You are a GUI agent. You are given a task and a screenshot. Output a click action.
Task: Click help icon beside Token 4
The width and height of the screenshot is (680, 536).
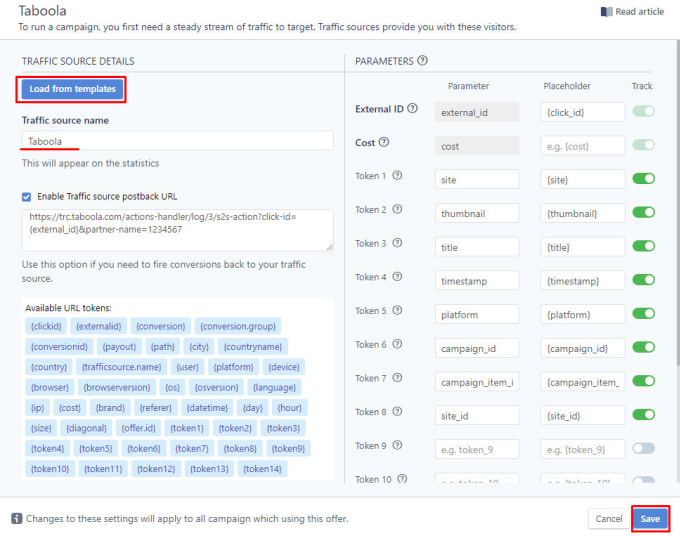[x=397, y=277]
